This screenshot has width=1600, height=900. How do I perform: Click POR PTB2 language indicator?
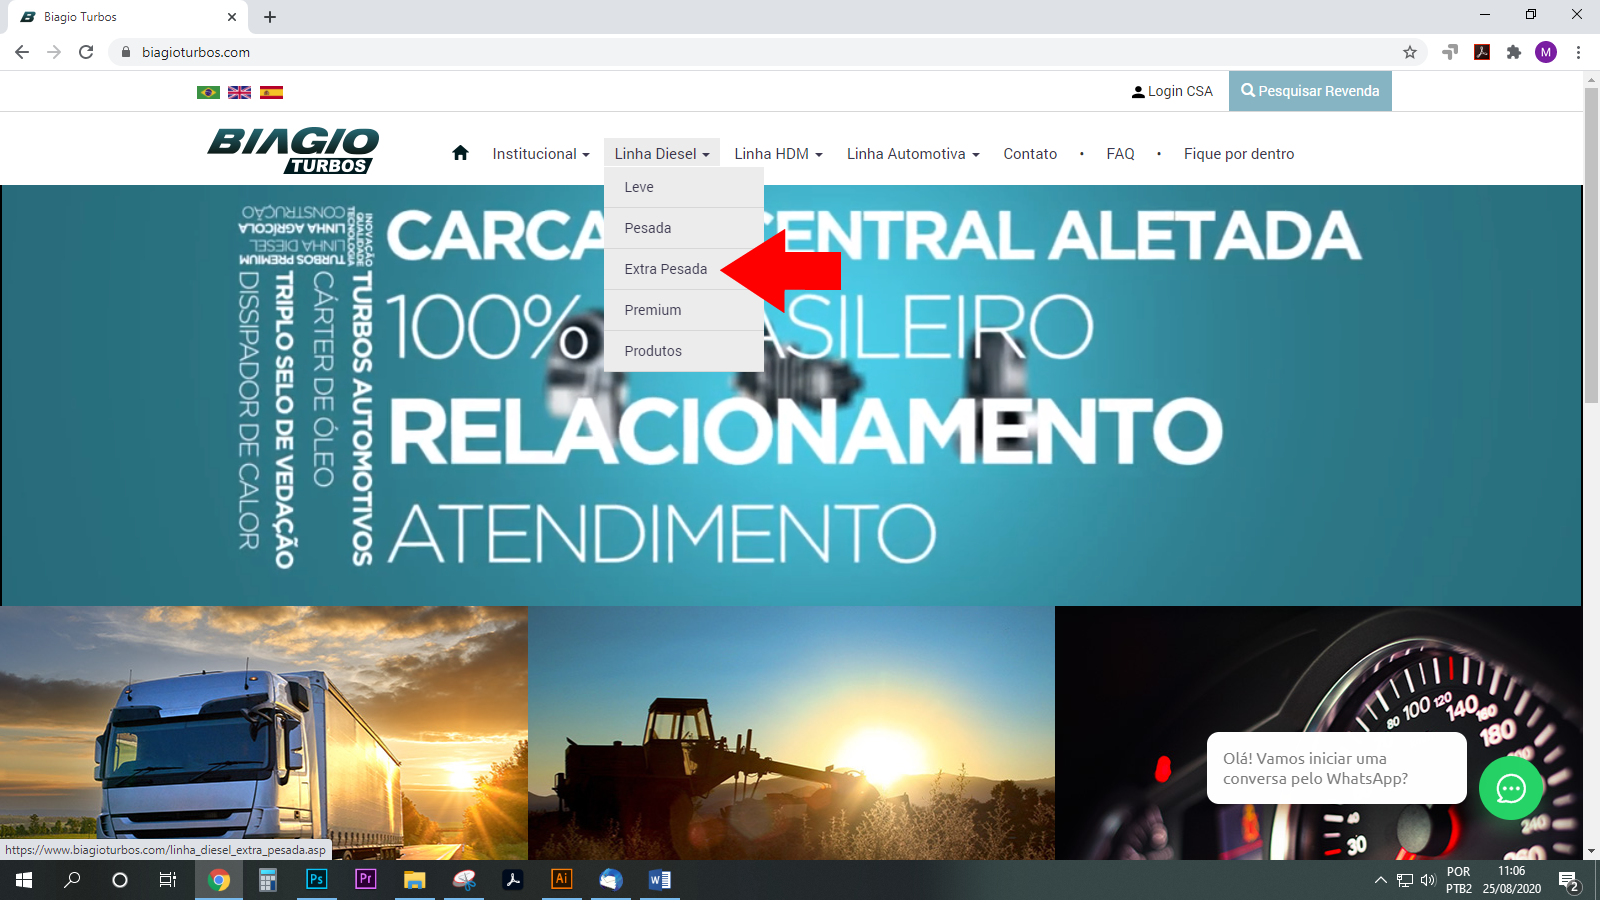[x=1458, y=880]
